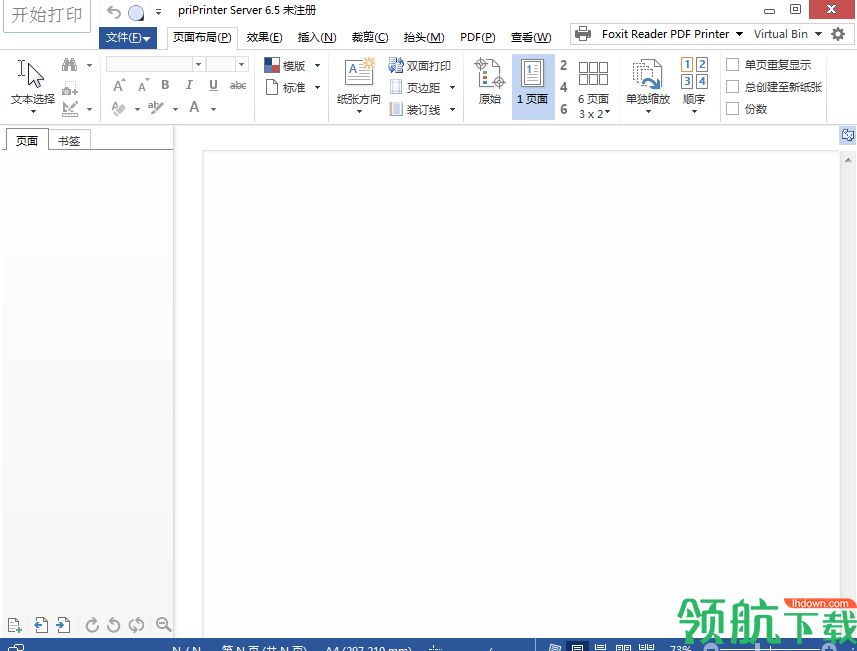This screenshot has width=857, height=651.
Task: Click the panel toggle icon at right edge
Action: (848, 135)
